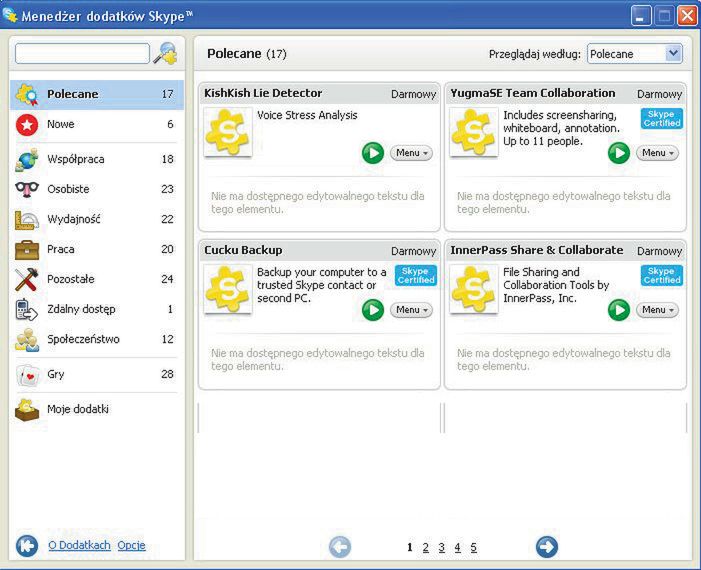Select the Gry category label
Image resolution: width=701 pixels, height=570 pixels.
(55, 374)
